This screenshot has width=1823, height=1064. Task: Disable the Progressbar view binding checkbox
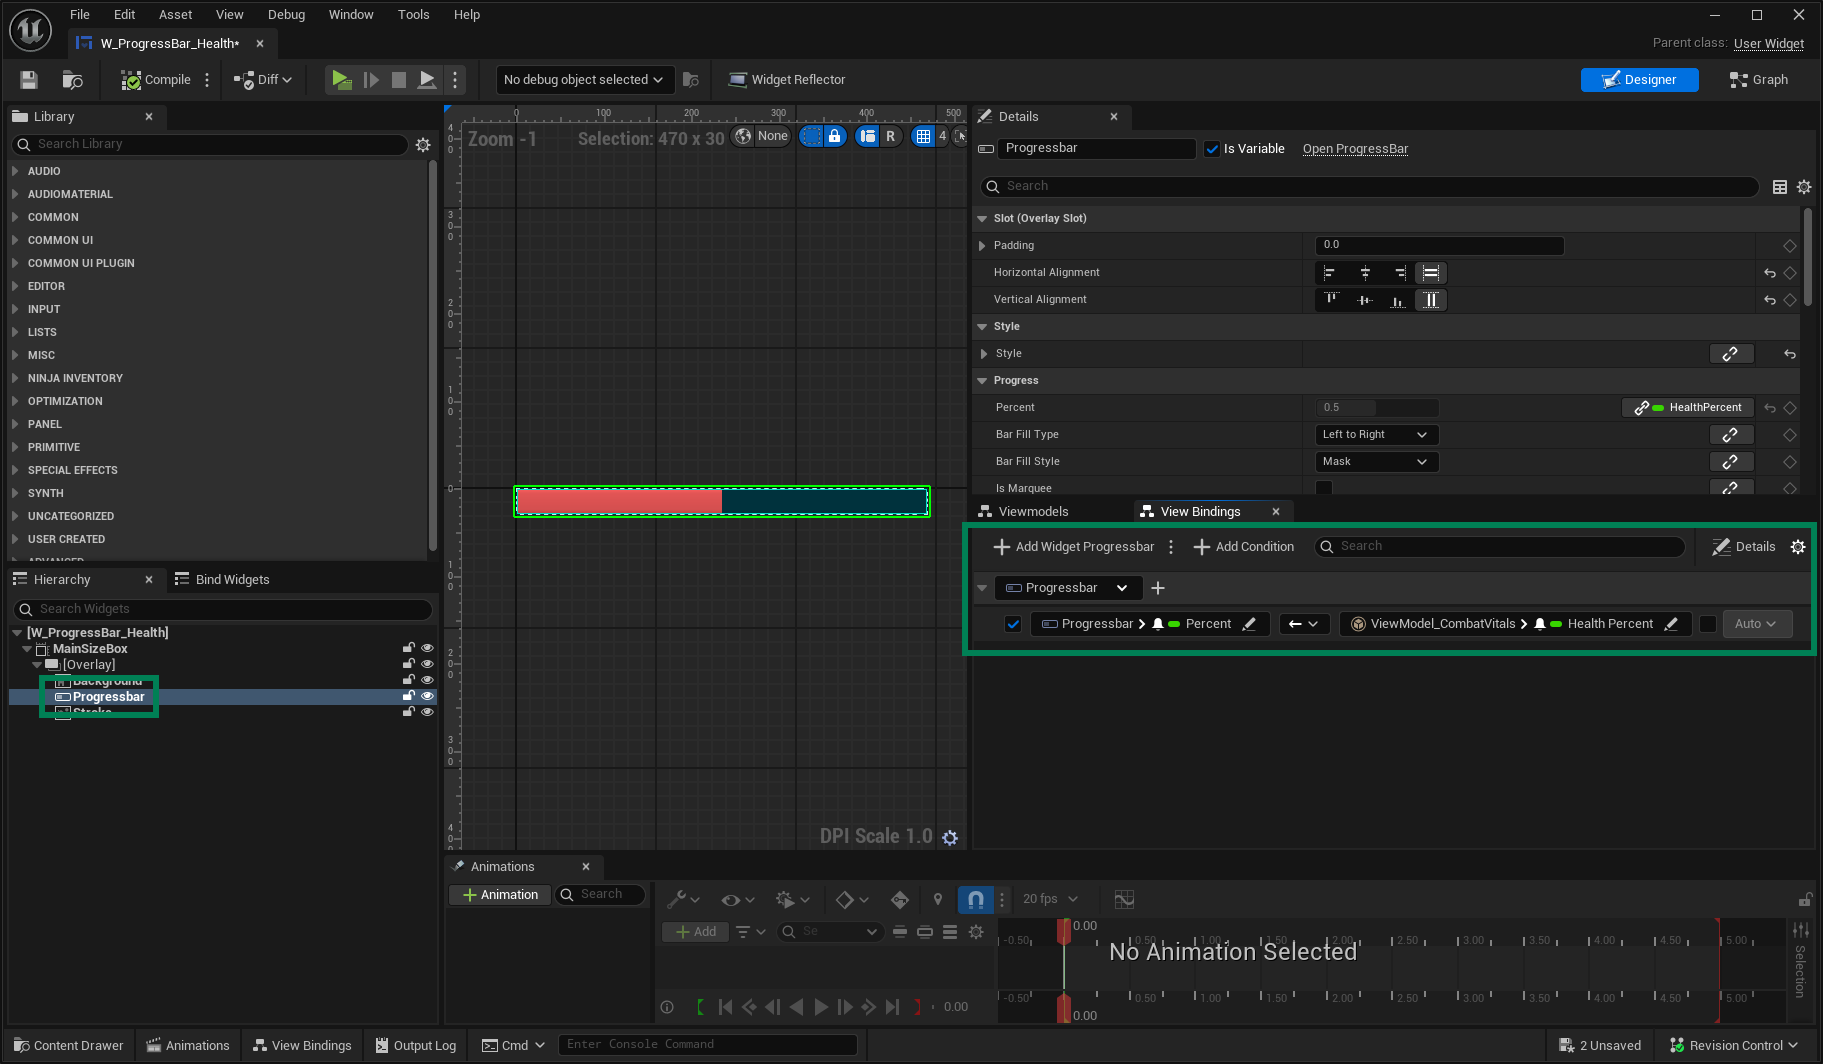[x=1013, y=624]
